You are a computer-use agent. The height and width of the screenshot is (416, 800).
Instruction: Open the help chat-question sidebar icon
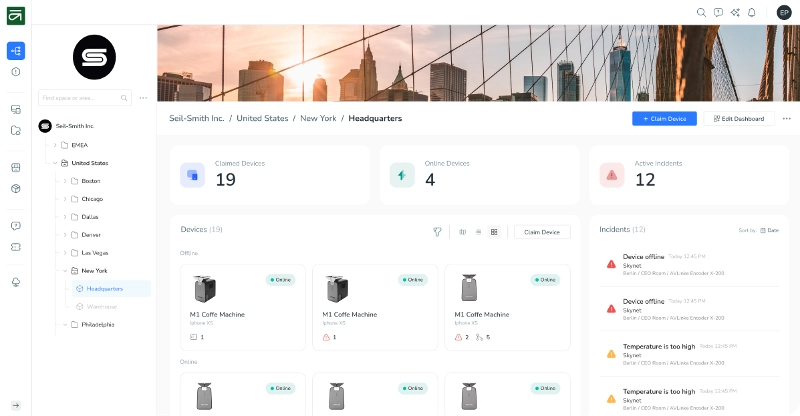(16, 226)
